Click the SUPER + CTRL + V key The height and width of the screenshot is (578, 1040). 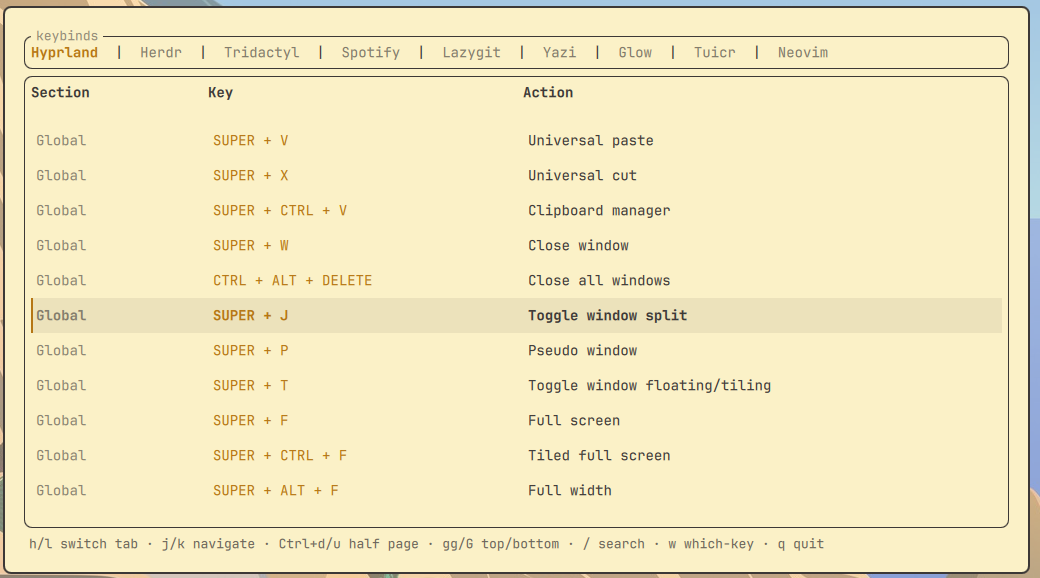[x=280, y=210]
